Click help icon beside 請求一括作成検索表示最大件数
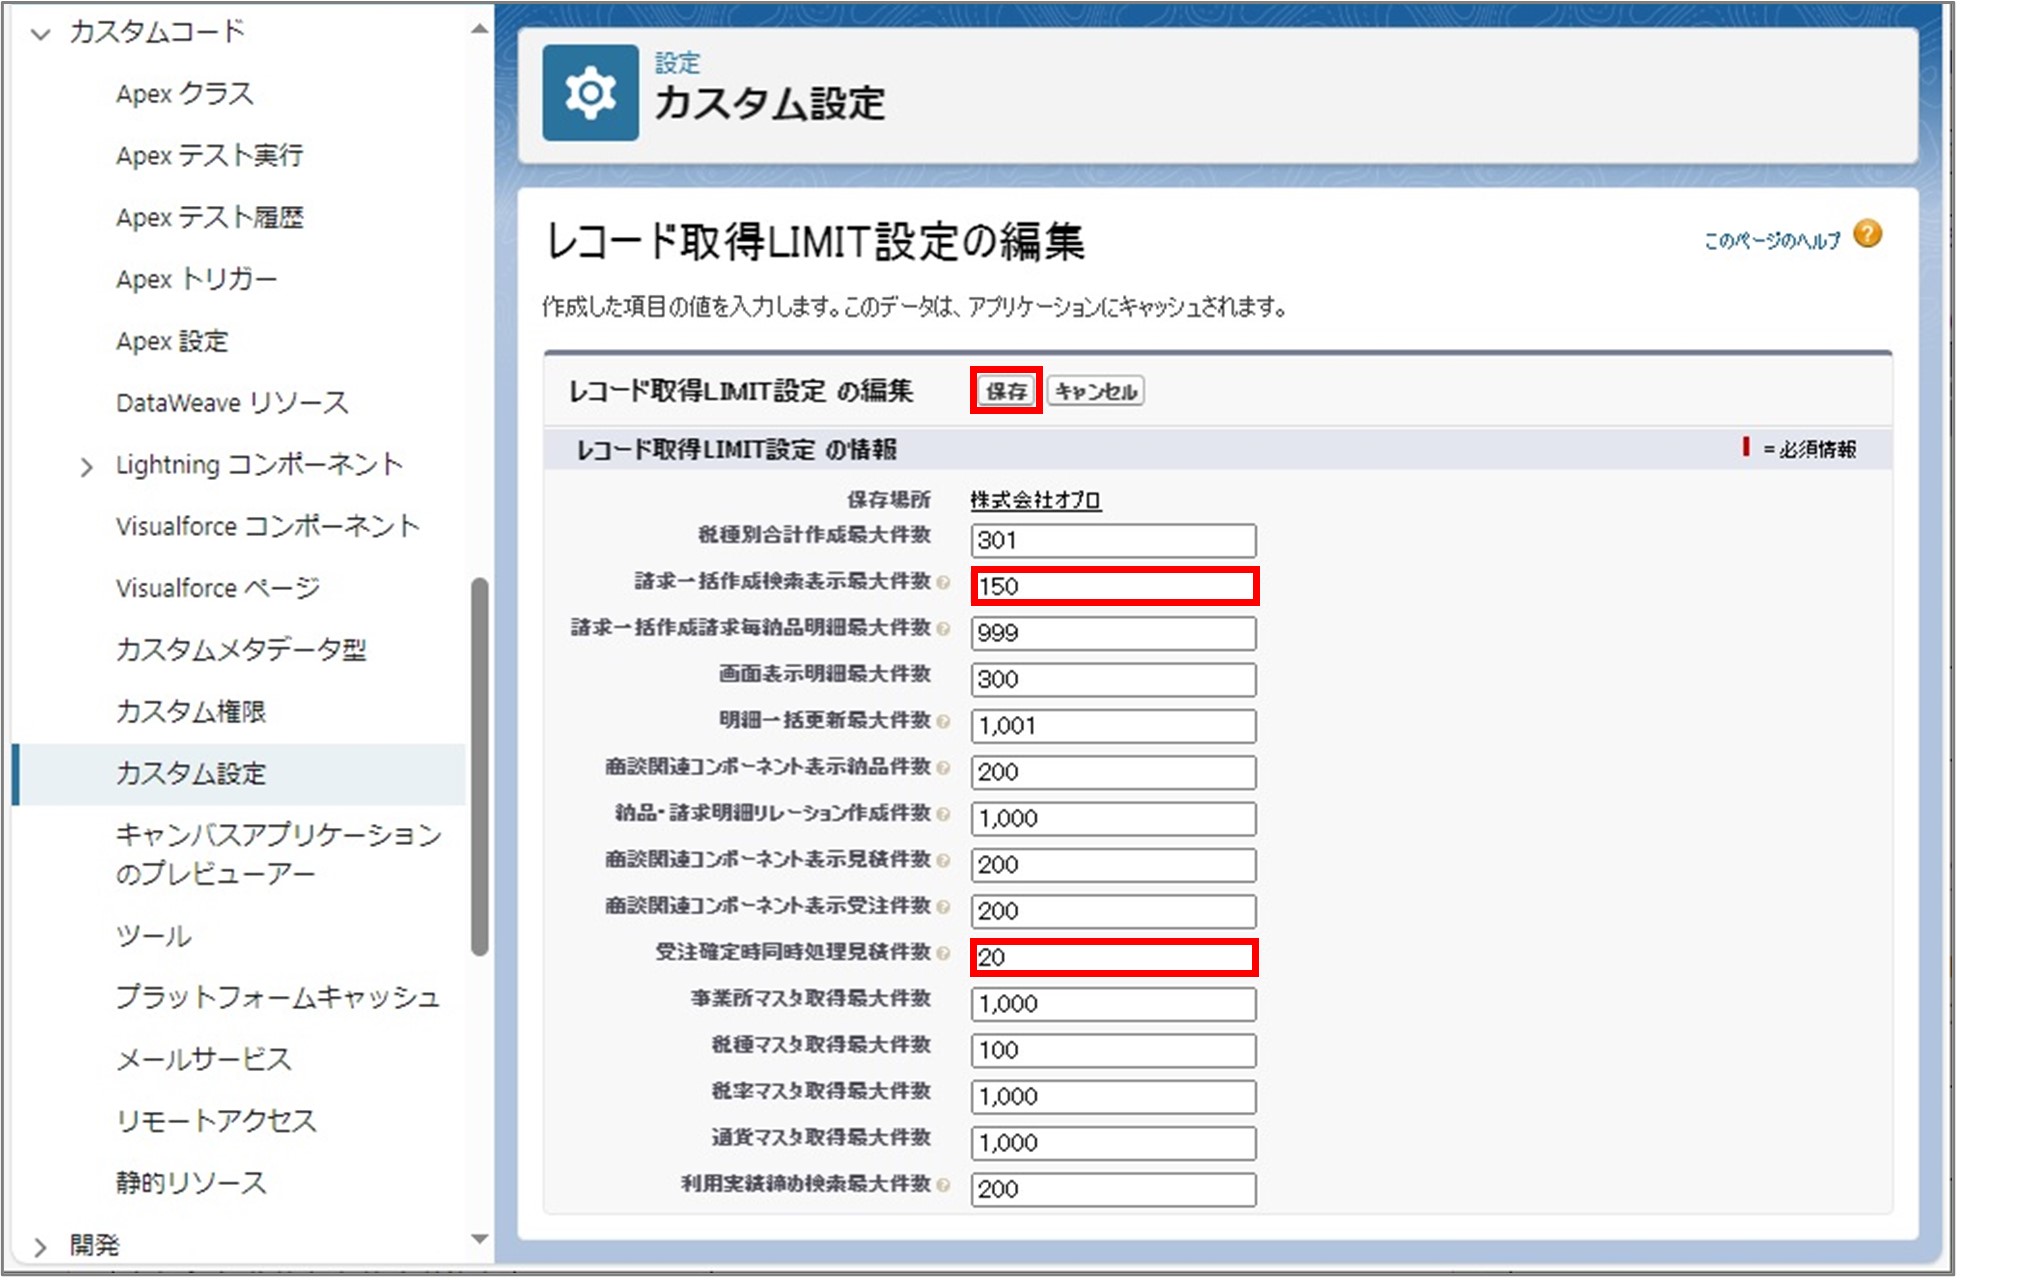 (943, 582)
